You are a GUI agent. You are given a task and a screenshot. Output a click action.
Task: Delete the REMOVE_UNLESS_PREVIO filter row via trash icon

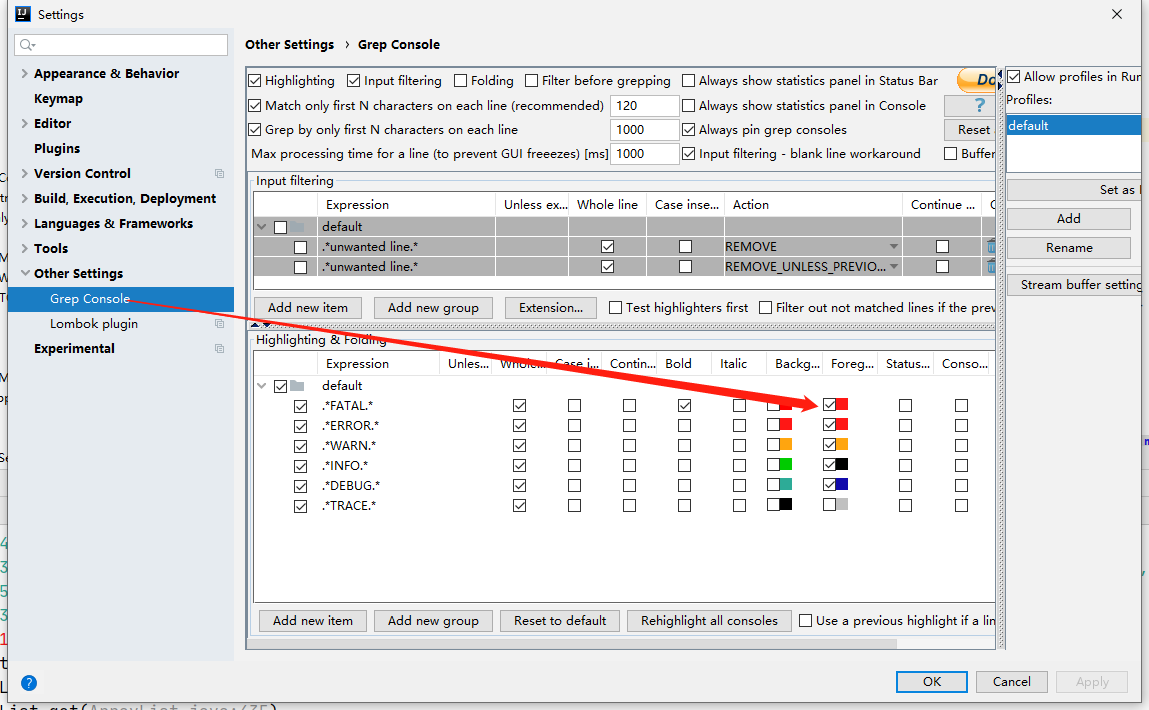(990, 266)
